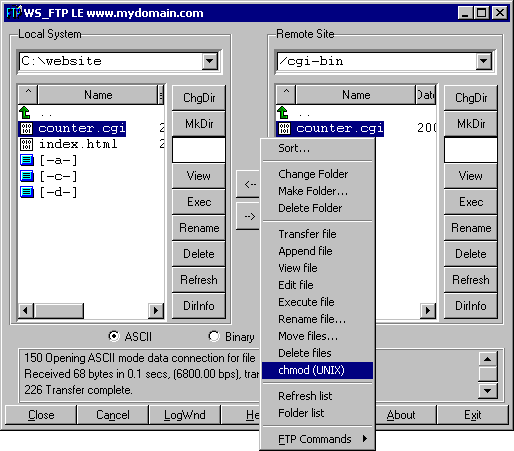Screen dimensions: 514x451
Task: Select the index.html file icon
Action: 26,144
